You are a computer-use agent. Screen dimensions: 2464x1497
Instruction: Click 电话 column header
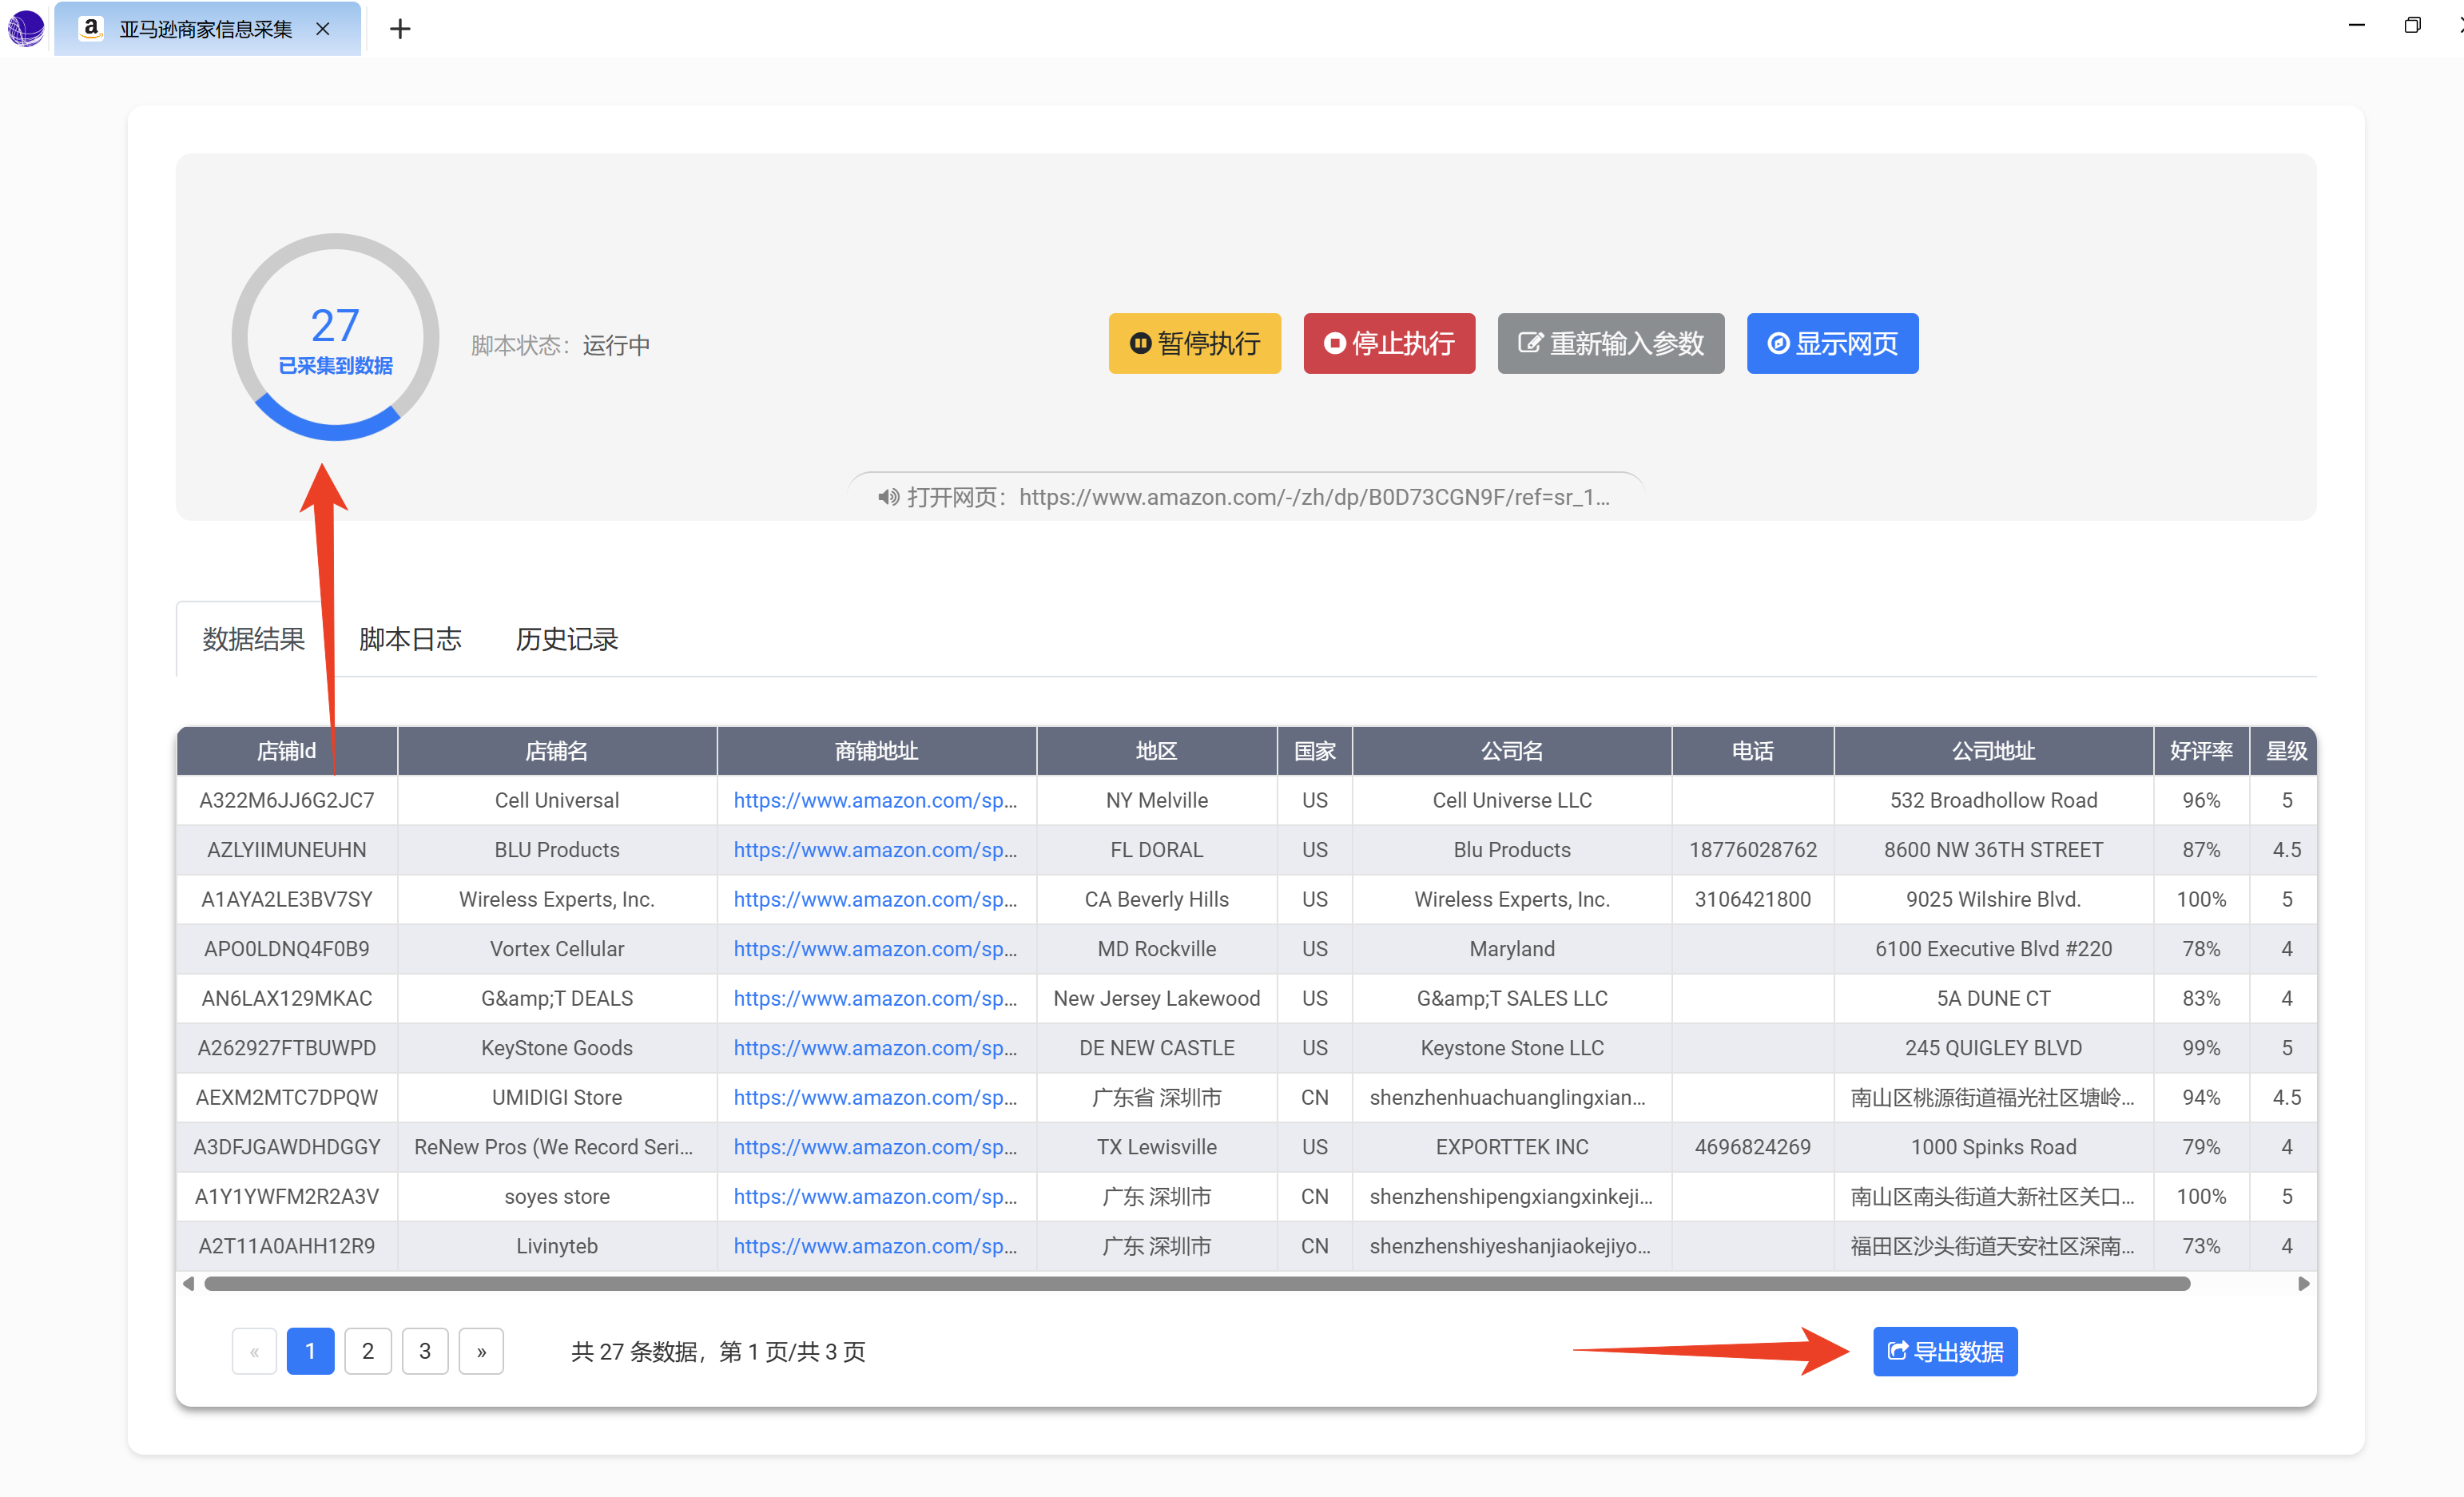[x=1753, y=751]
